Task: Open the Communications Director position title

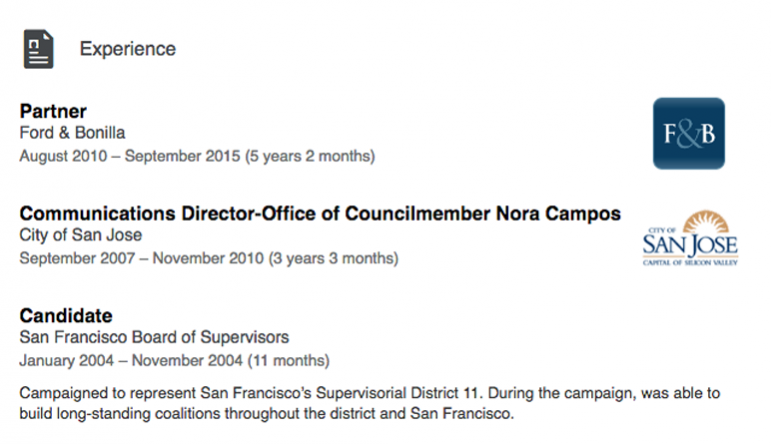Action: click(x=320, y=213)
